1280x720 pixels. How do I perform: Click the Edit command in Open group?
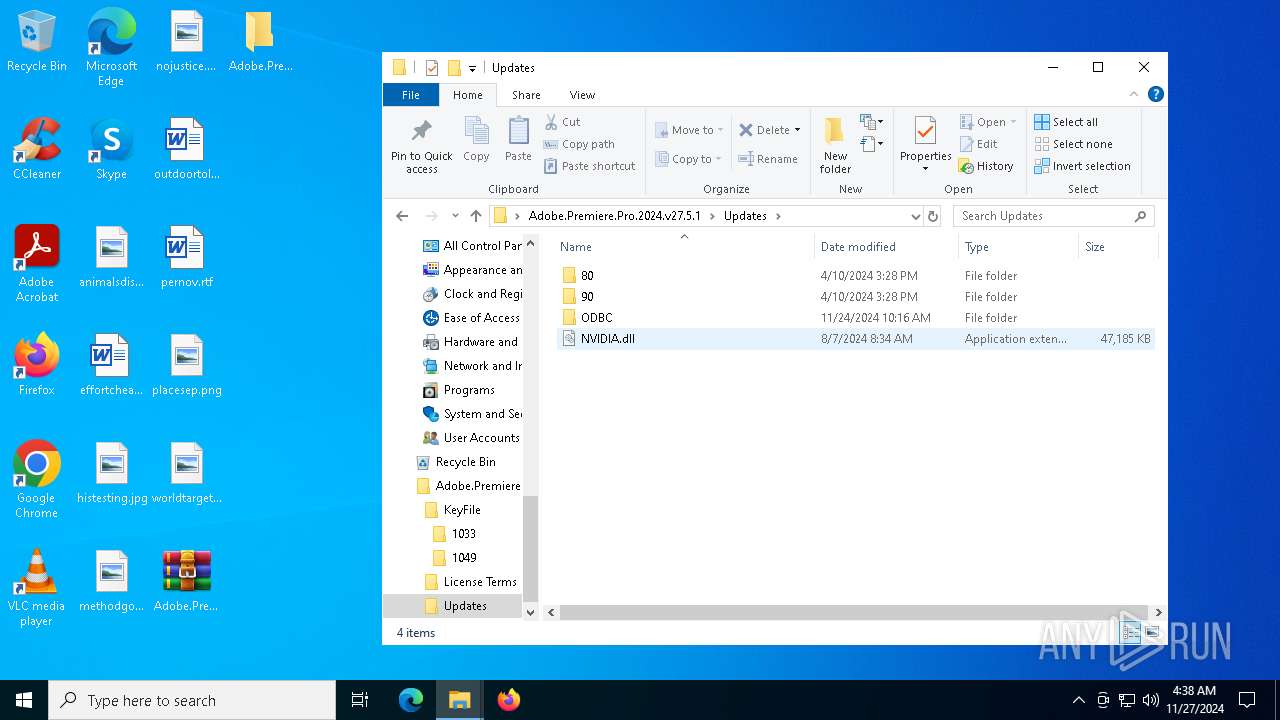[978, 144]
